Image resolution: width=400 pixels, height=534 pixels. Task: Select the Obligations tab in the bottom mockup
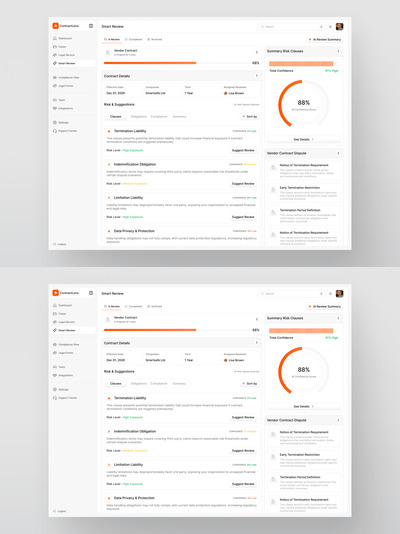[x=139, y=383]
